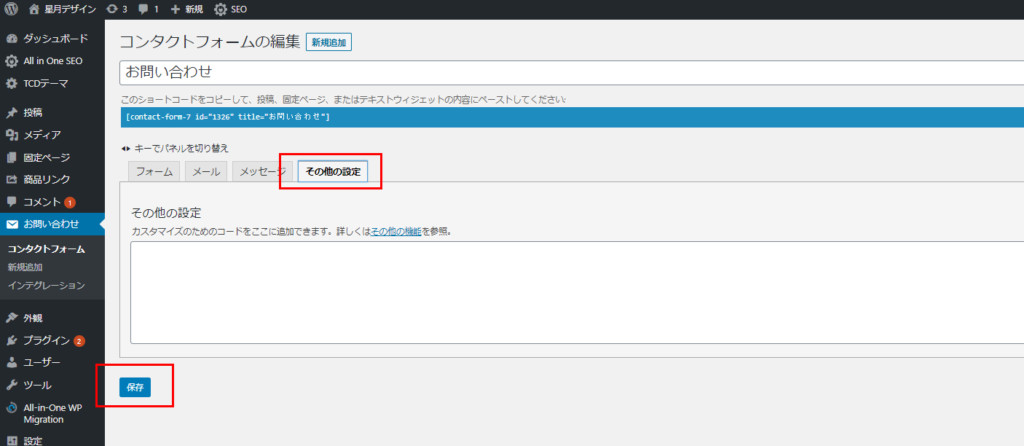The height and width of the screenshot is (446, 1024).
Task: Switch to メッセージ tab
Action: (x=263, y=172)
